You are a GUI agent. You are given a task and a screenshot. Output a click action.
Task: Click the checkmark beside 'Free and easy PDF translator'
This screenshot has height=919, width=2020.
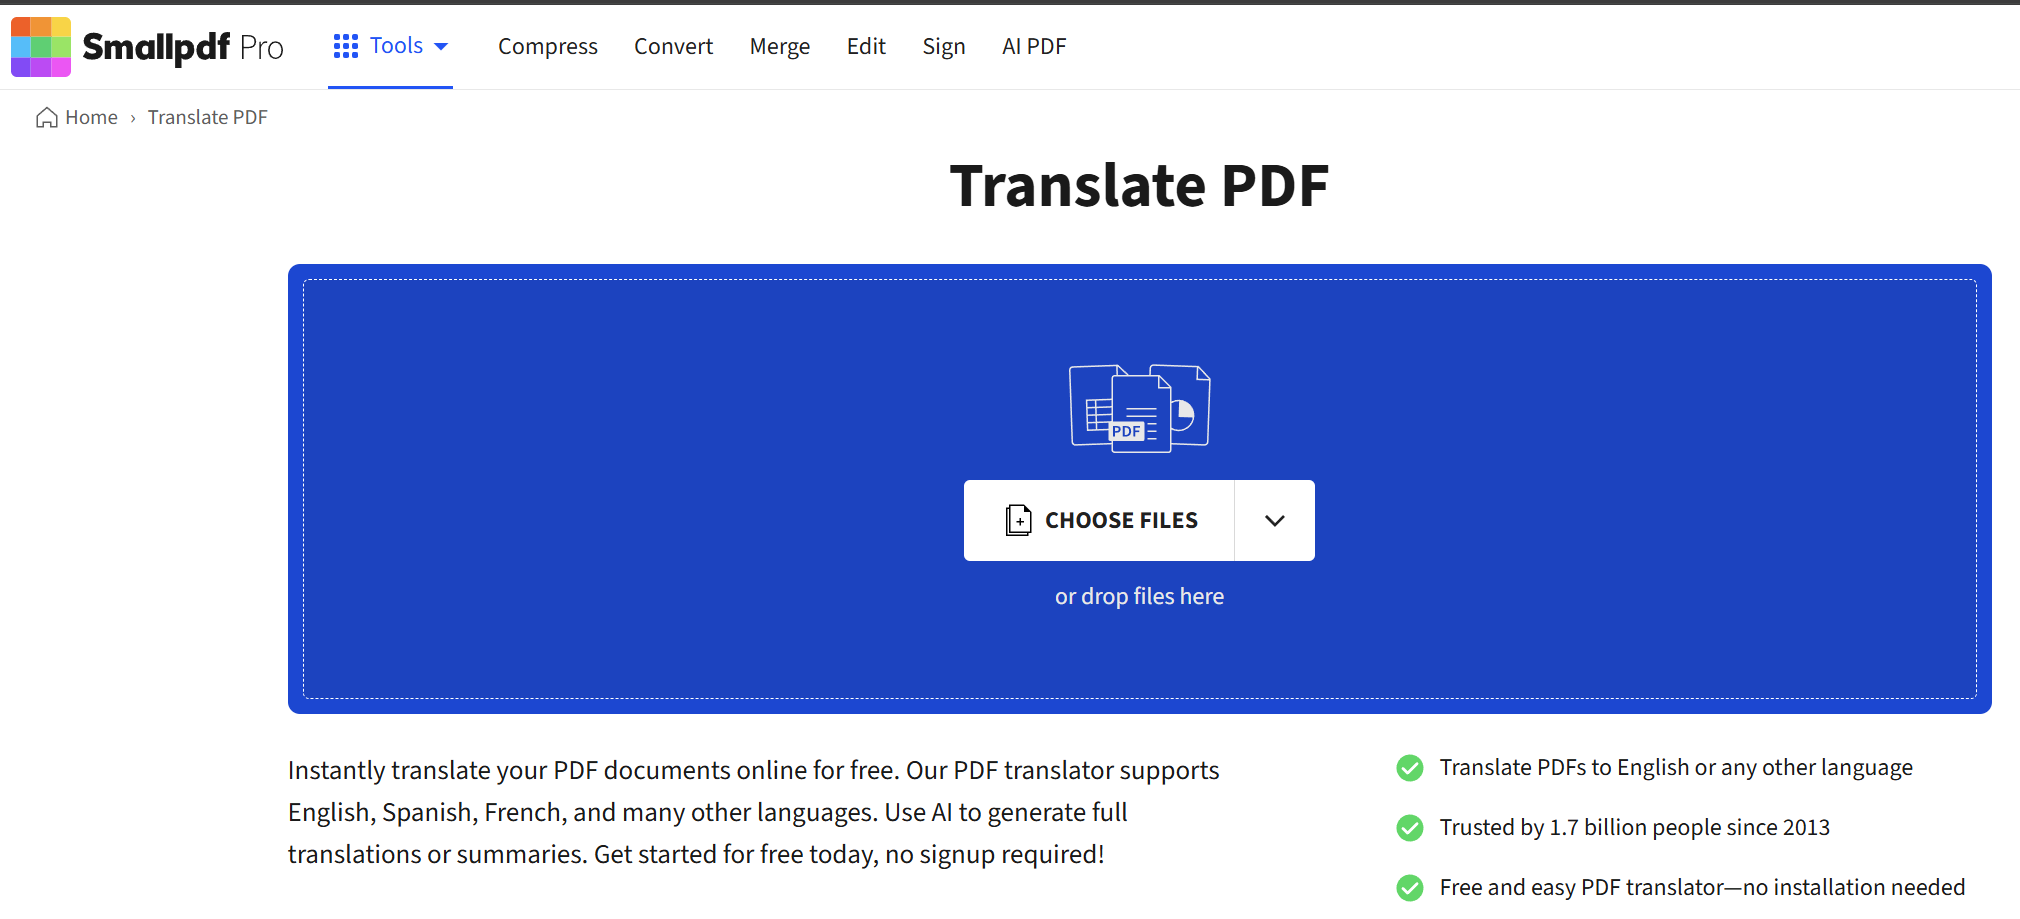point(1410,888)
